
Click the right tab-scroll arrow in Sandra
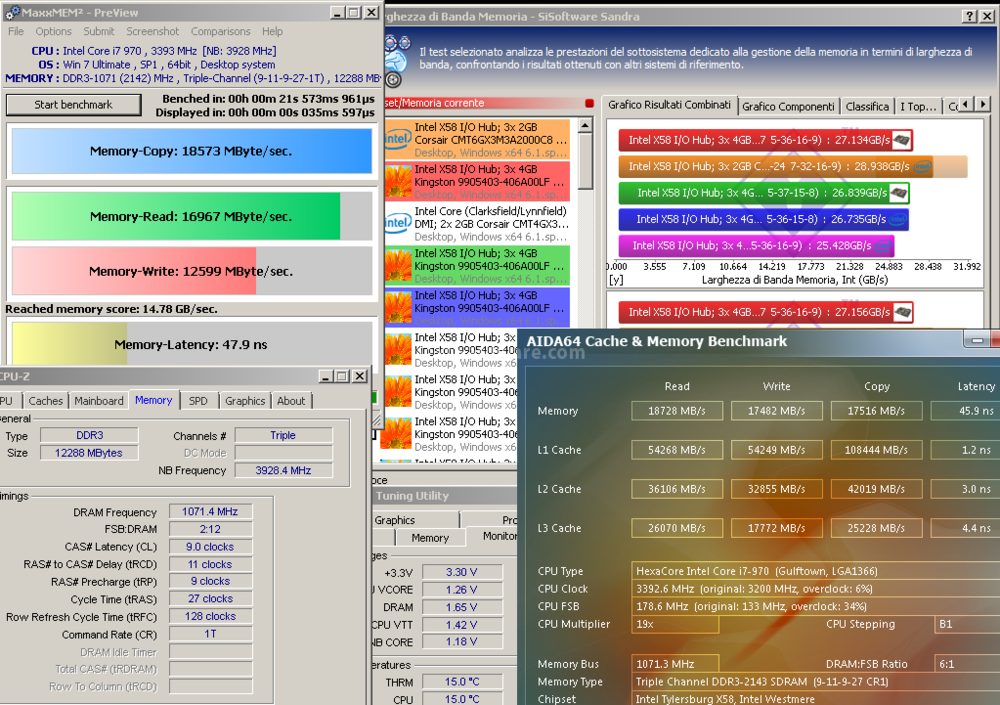(x=983, y=104)
